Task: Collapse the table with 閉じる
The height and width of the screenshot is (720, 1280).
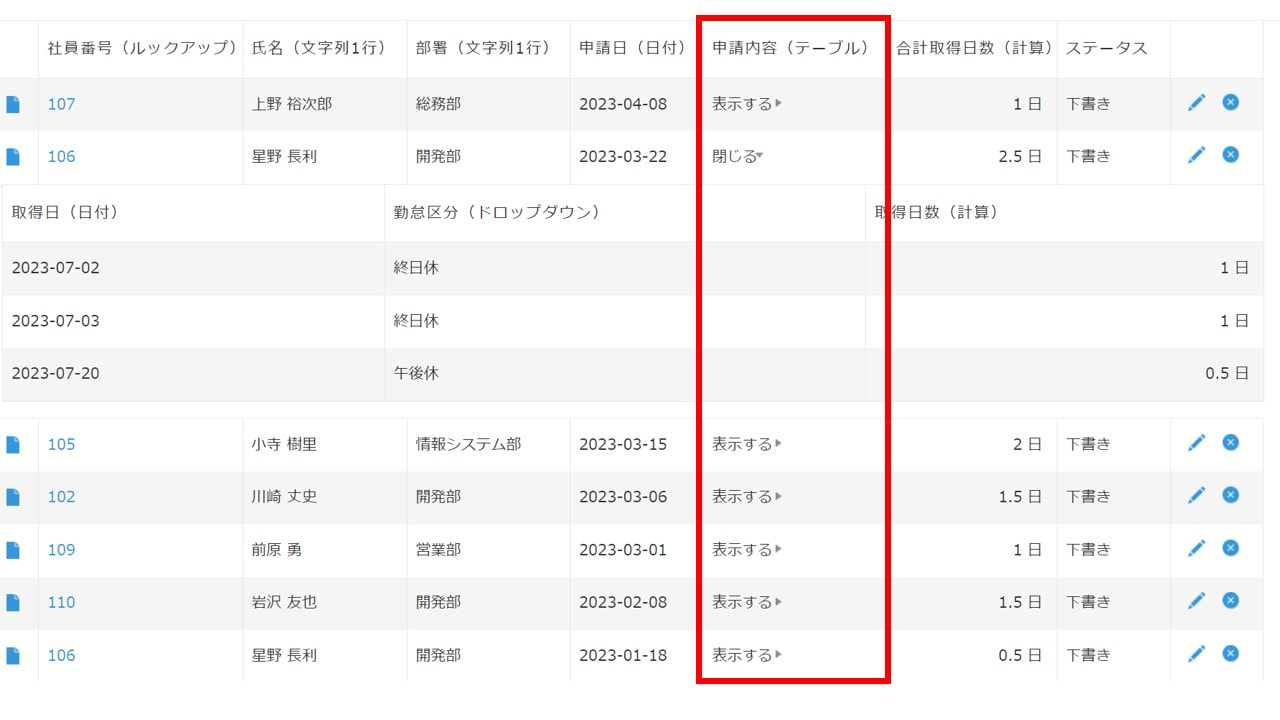Action: (x=737, y=156)
